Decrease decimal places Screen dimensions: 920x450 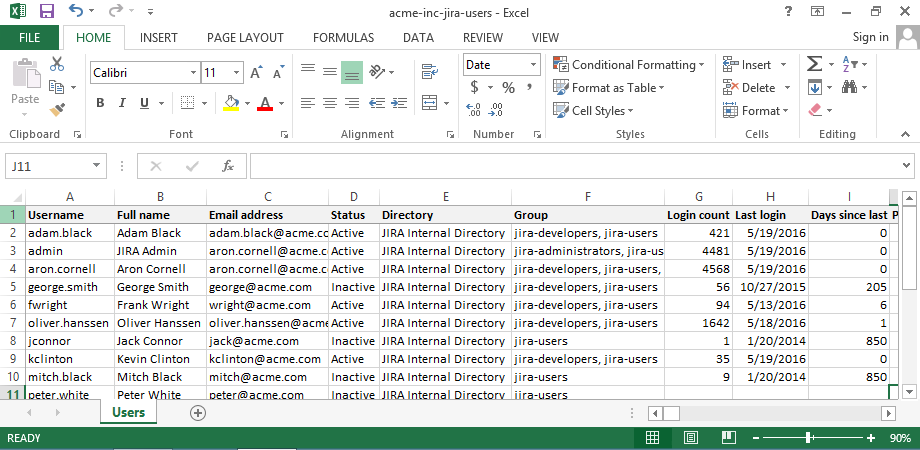point(496,110)
